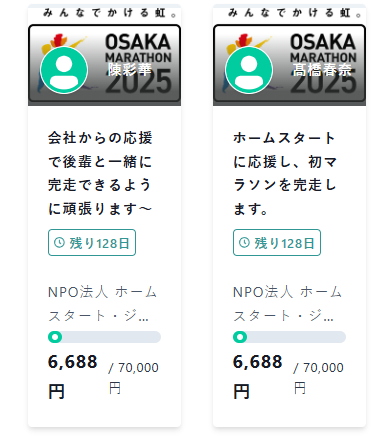Click the green progress knob in the left card
This screenshot has width=384, height=441.
[x=55, y=337]
